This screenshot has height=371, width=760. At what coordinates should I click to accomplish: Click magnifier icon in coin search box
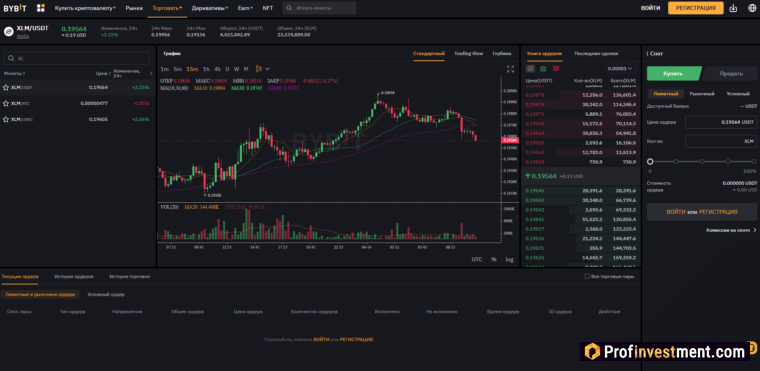tap(11, 58)
